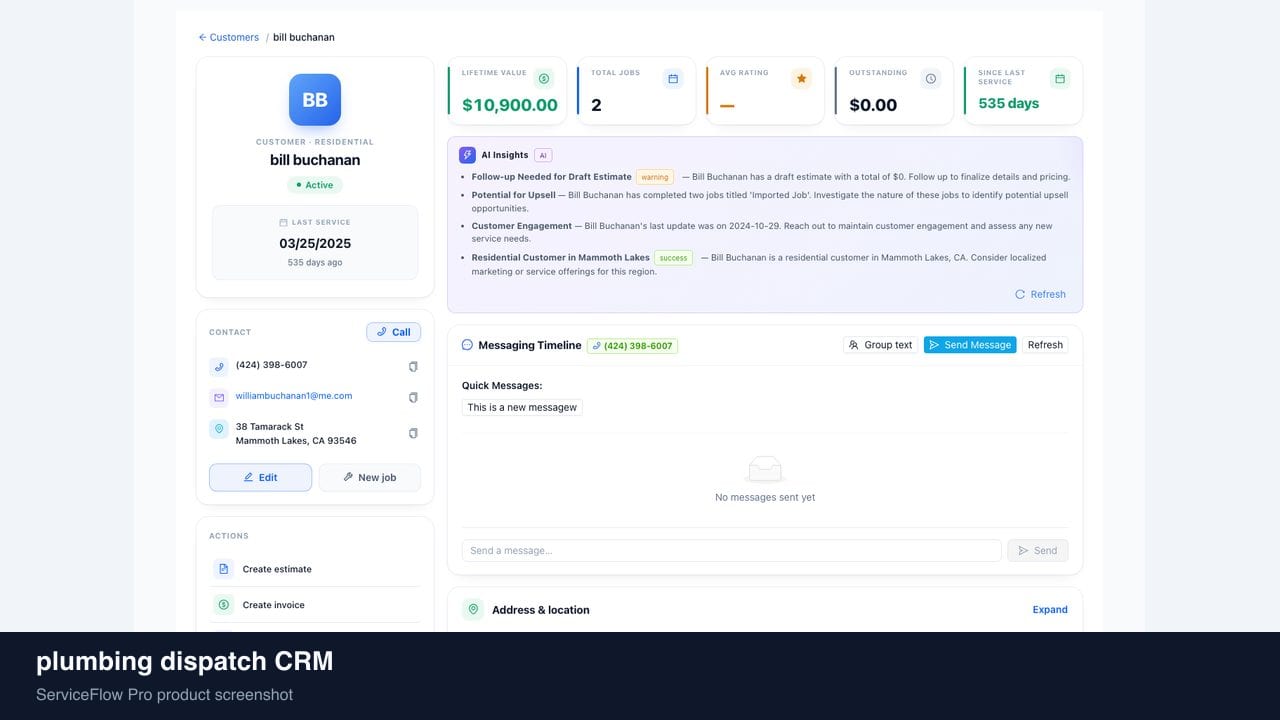Screen dimensions: 1280x720
Task: Click the Create invoice dollar icon
Action: (x=224, y=605)
